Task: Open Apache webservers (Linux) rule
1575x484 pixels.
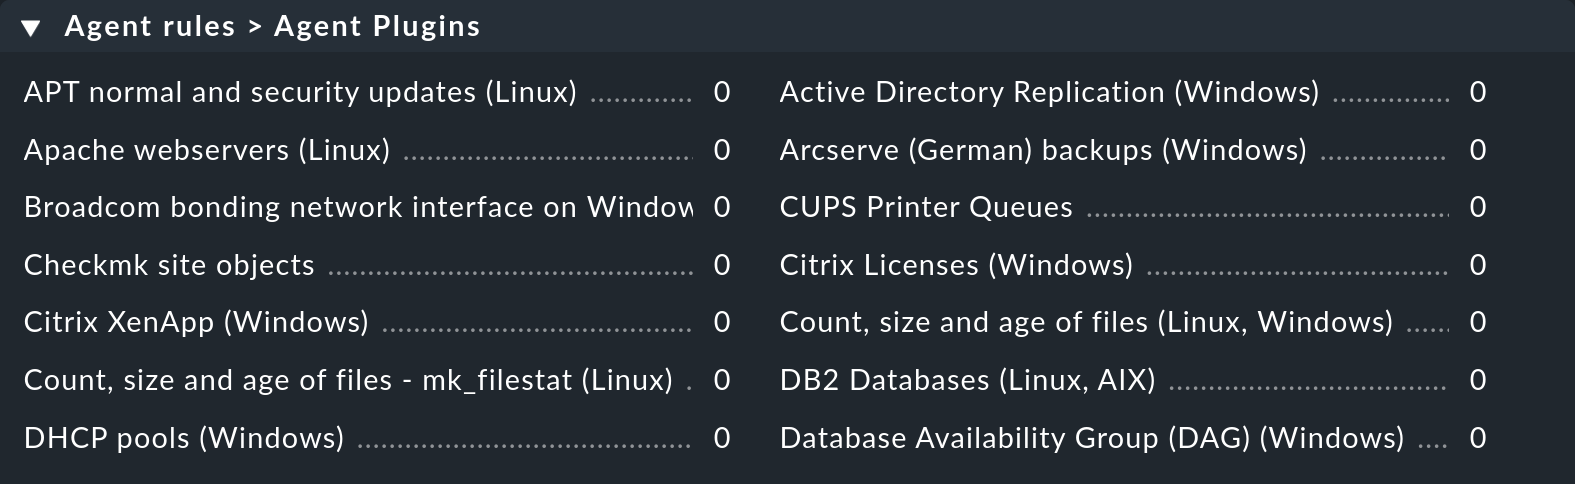Action: (x=207, y=150)
